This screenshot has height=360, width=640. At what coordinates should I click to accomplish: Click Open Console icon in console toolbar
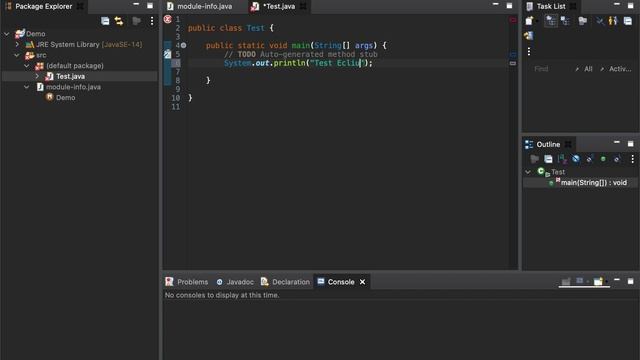click(598, 282)
